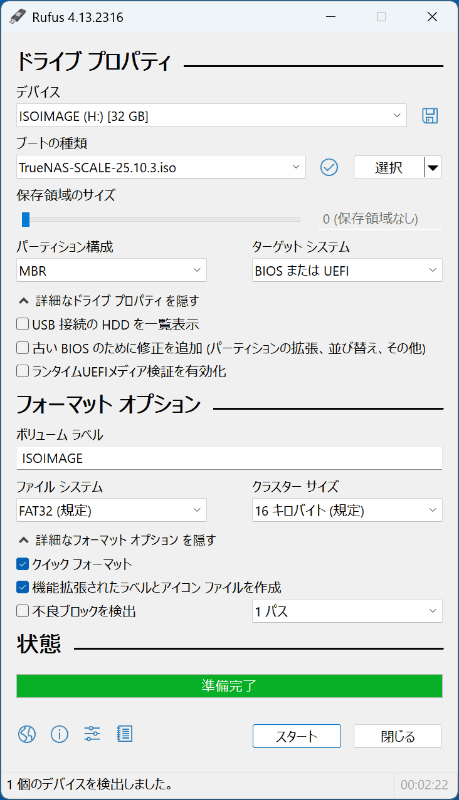
Task: Click the ブートの種類 label
Action: tap(52, 143)
